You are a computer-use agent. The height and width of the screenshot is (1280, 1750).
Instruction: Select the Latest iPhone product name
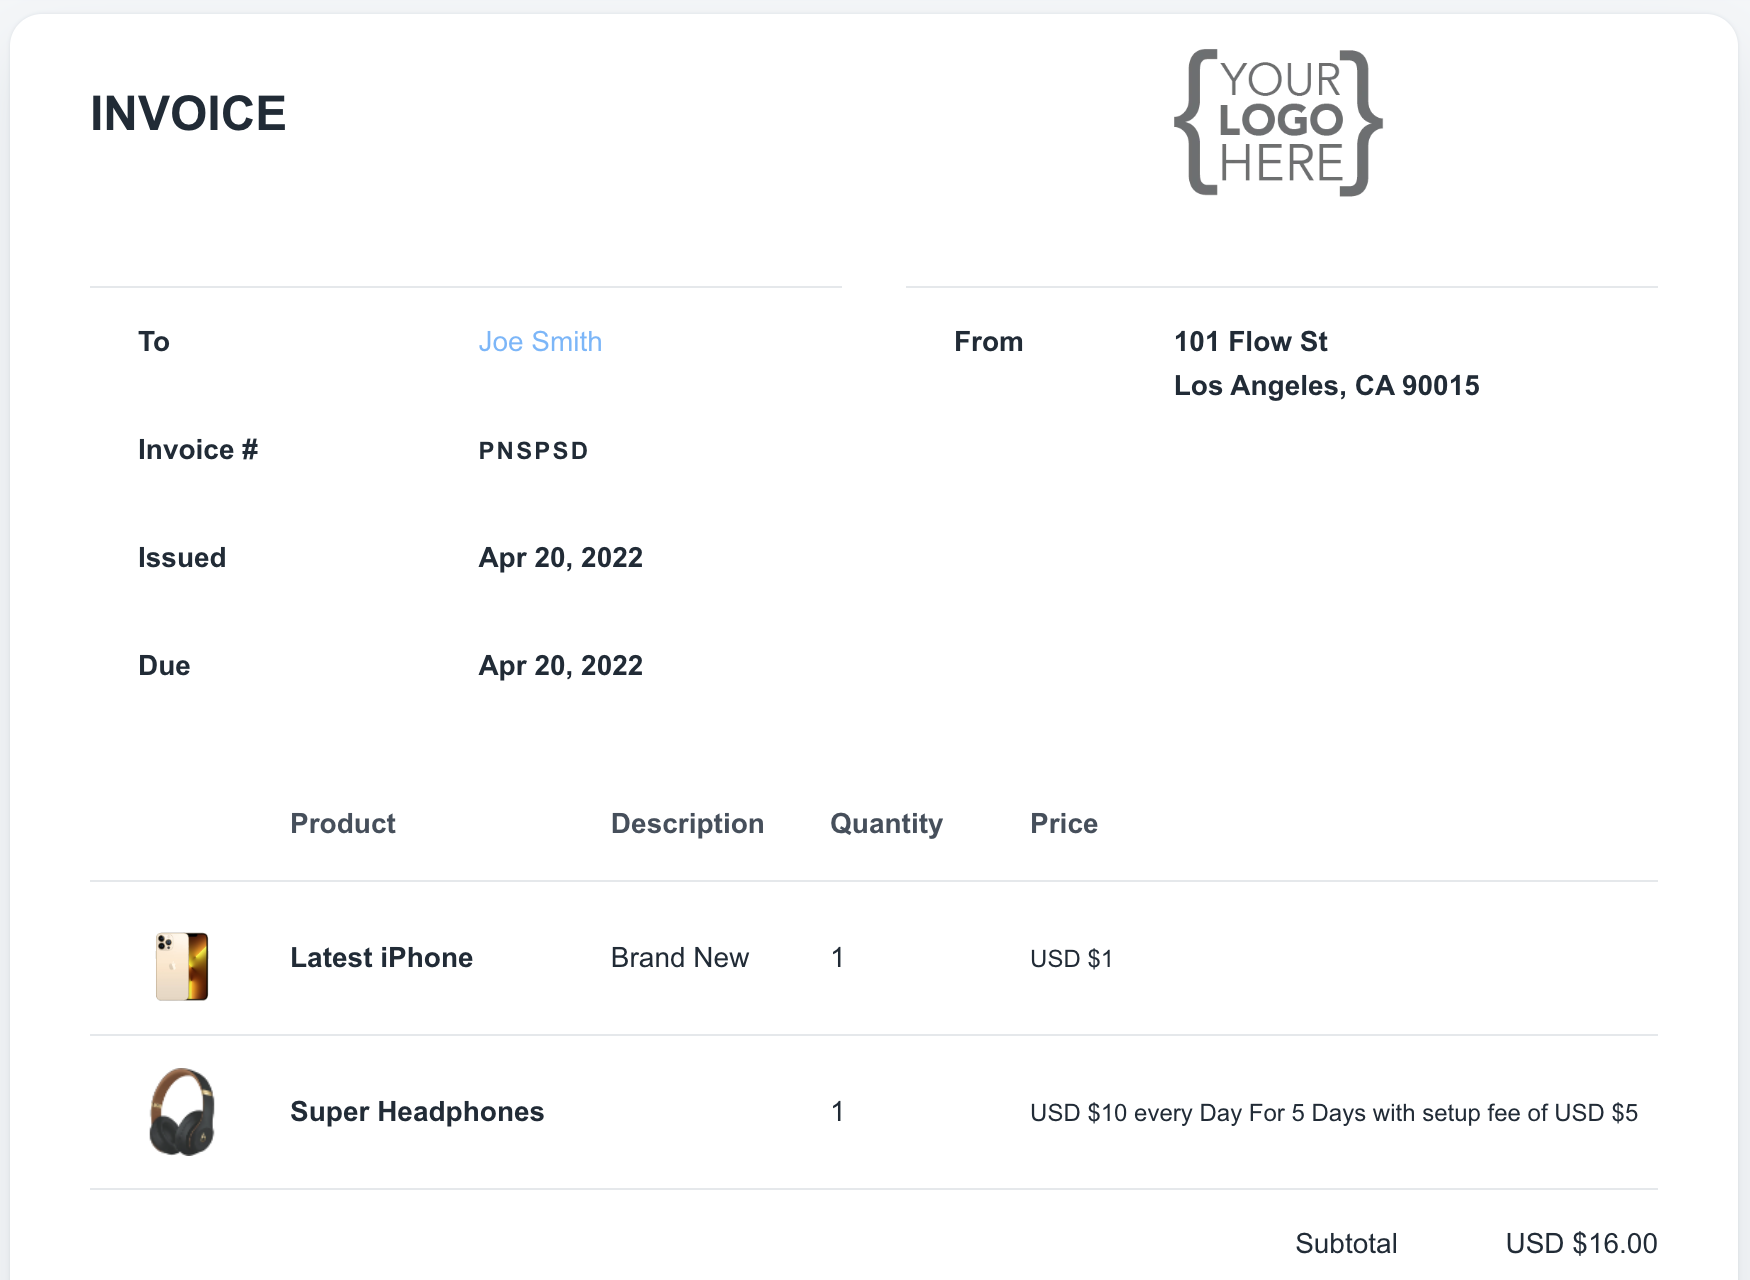coord(381,958)
